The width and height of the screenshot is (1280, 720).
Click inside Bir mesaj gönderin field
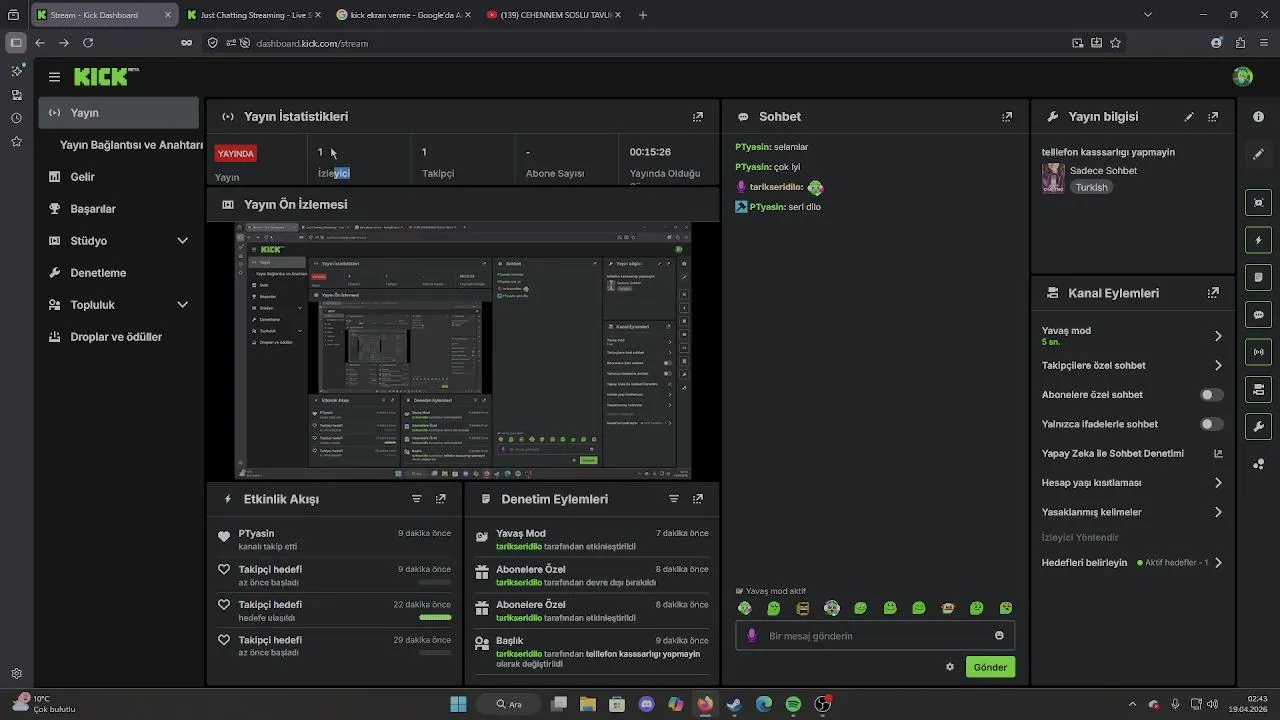[875, 636]
